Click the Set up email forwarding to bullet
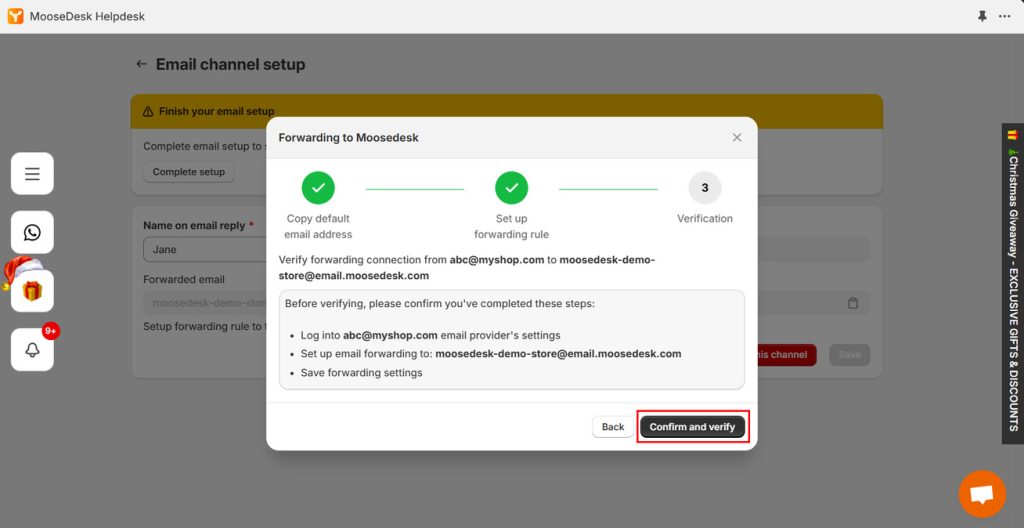1024x528 pixels. [490, 354]
